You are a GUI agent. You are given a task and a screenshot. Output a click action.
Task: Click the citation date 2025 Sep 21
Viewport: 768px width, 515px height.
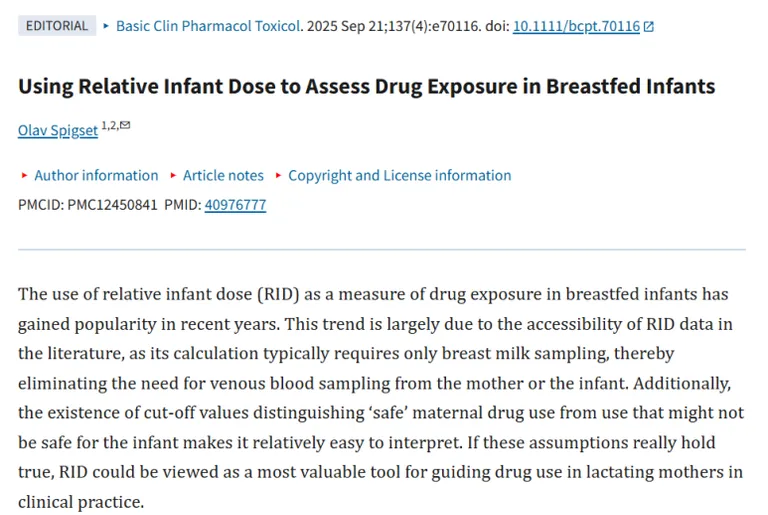[345, 26]
